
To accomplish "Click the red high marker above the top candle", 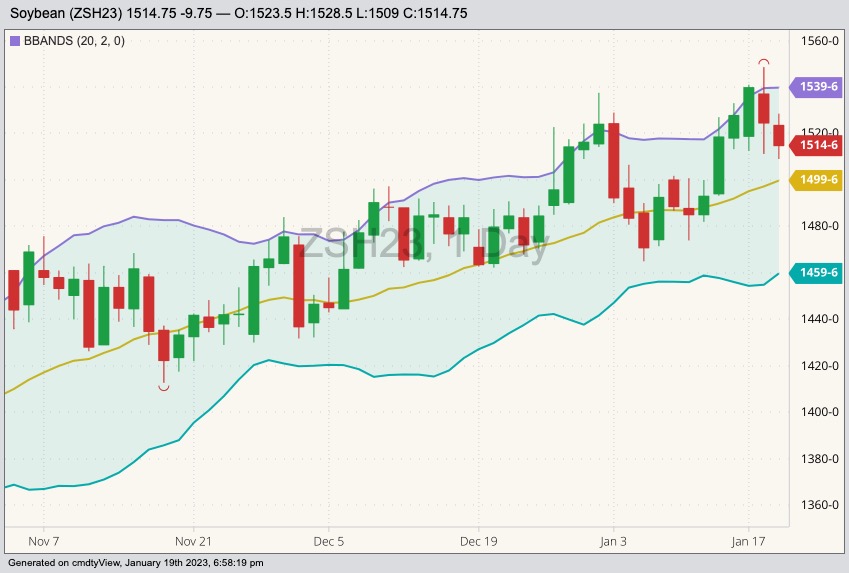I will (x=763, y=62).
